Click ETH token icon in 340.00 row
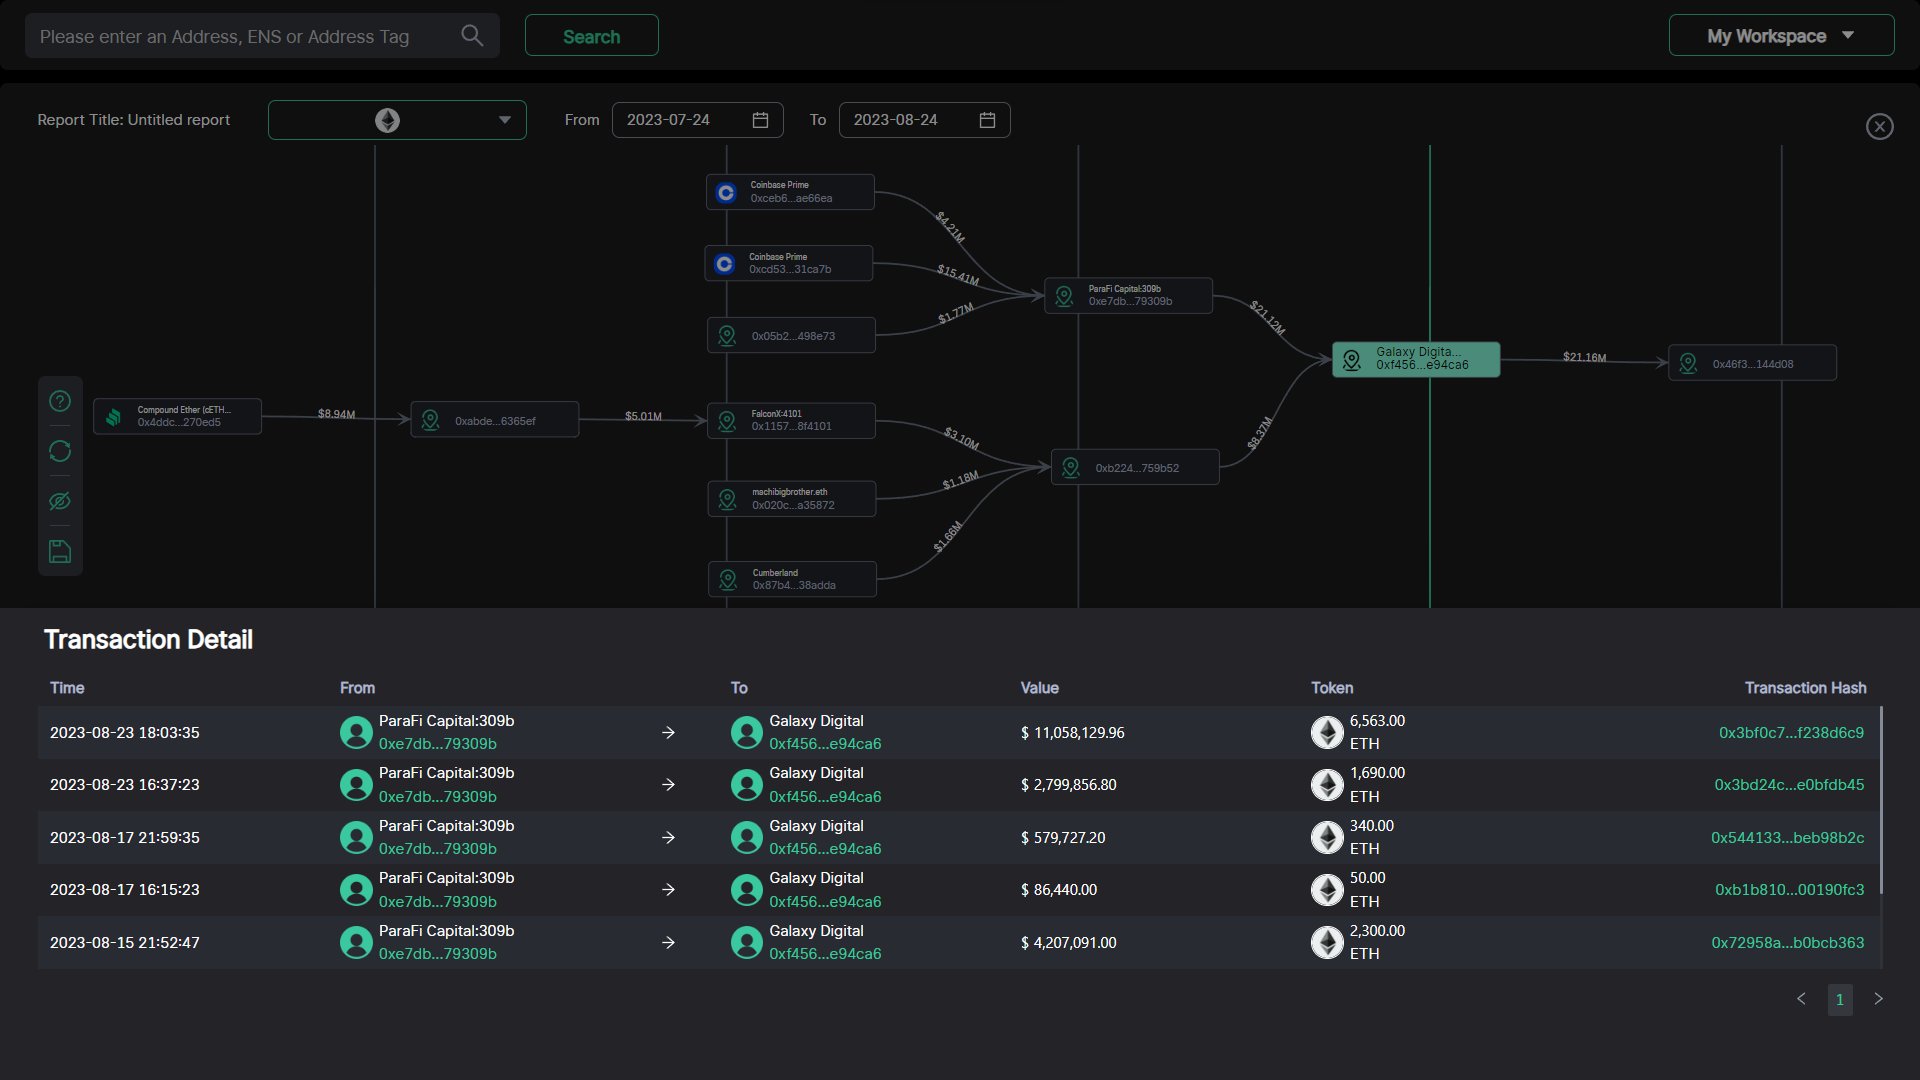 click(x=1327, y=838)
